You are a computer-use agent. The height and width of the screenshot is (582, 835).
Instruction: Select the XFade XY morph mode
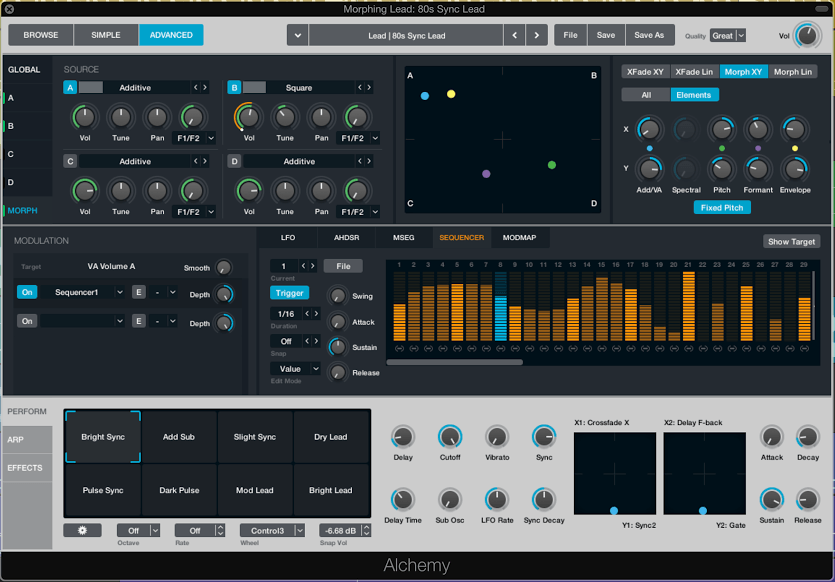pyautogui.click(x=645, y=72)
